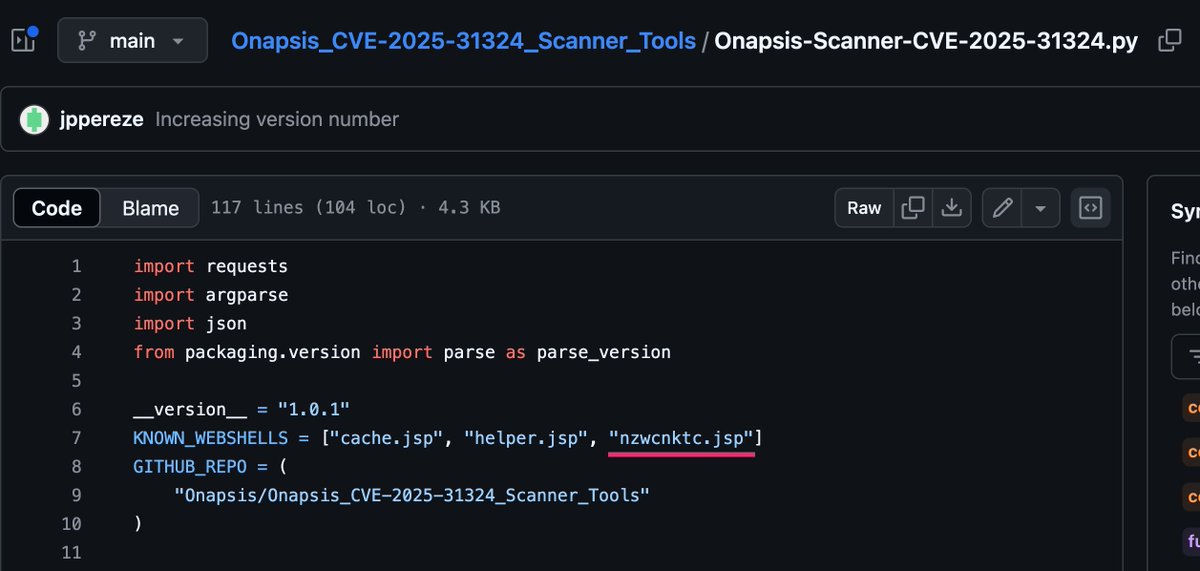Click the 'import json' code line

(190, 324)
